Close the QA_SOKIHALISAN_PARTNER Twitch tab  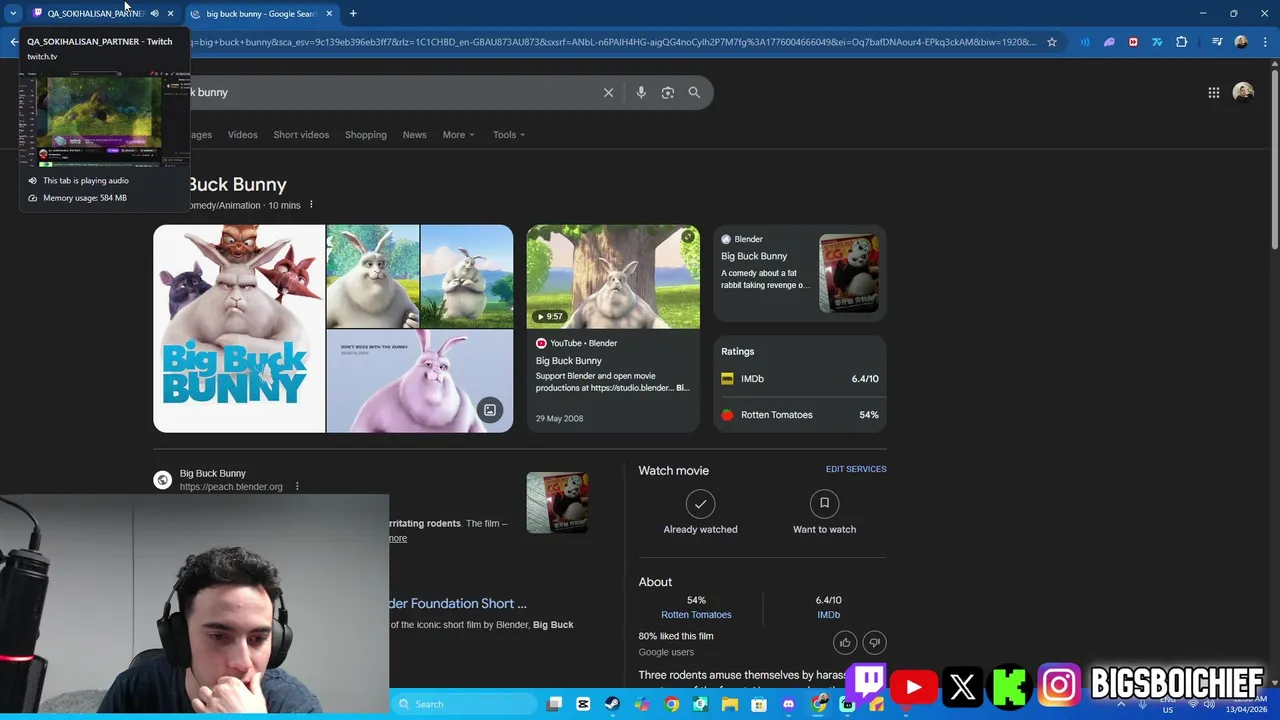pyautogui.click(x=170, y=13)
